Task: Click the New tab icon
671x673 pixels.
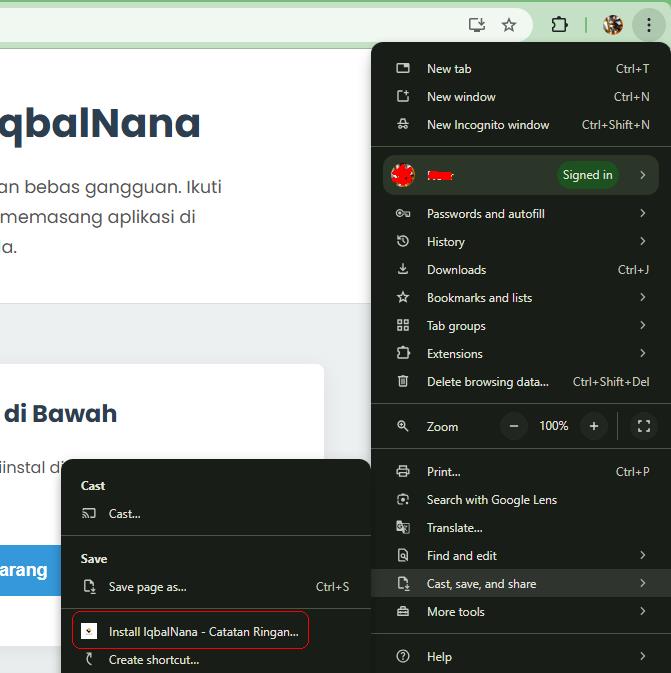Action: pos(403,68)
